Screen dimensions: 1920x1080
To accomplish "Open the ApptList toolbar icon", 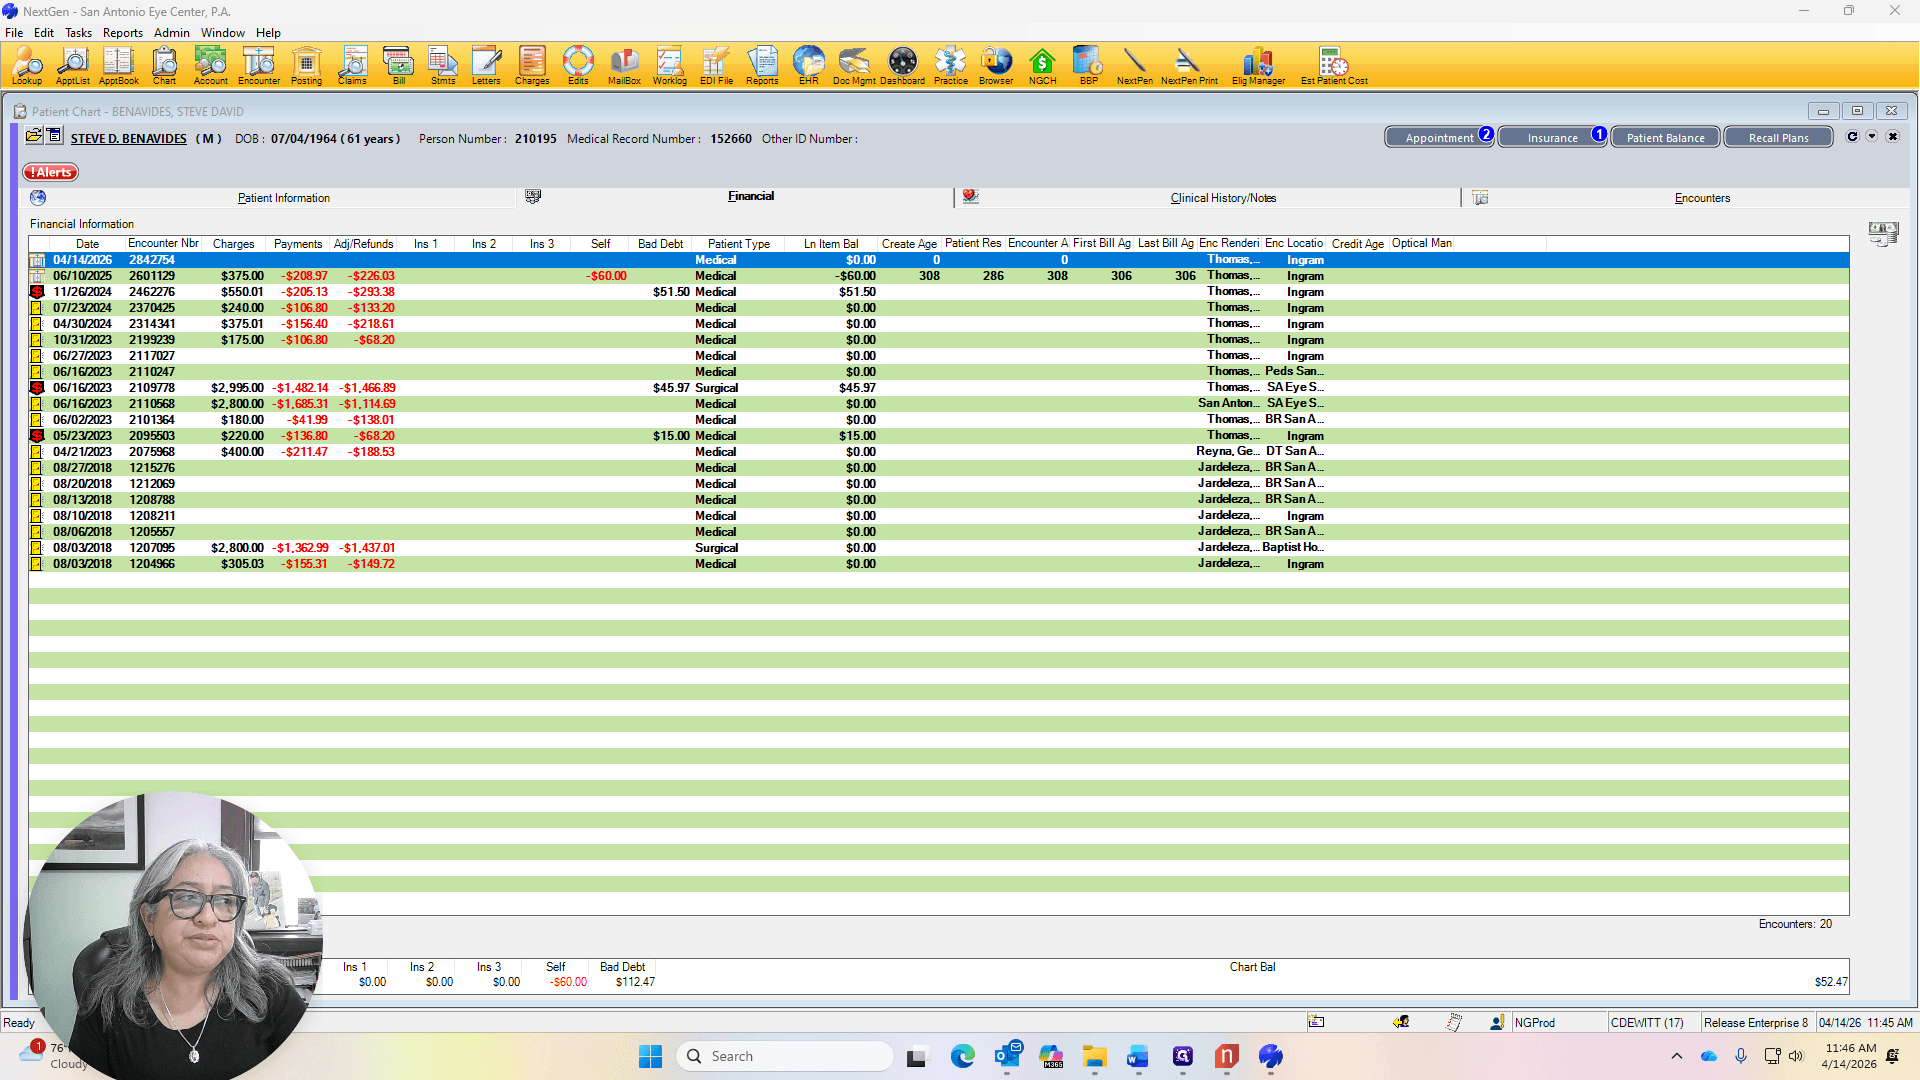I will pos(72,65).
